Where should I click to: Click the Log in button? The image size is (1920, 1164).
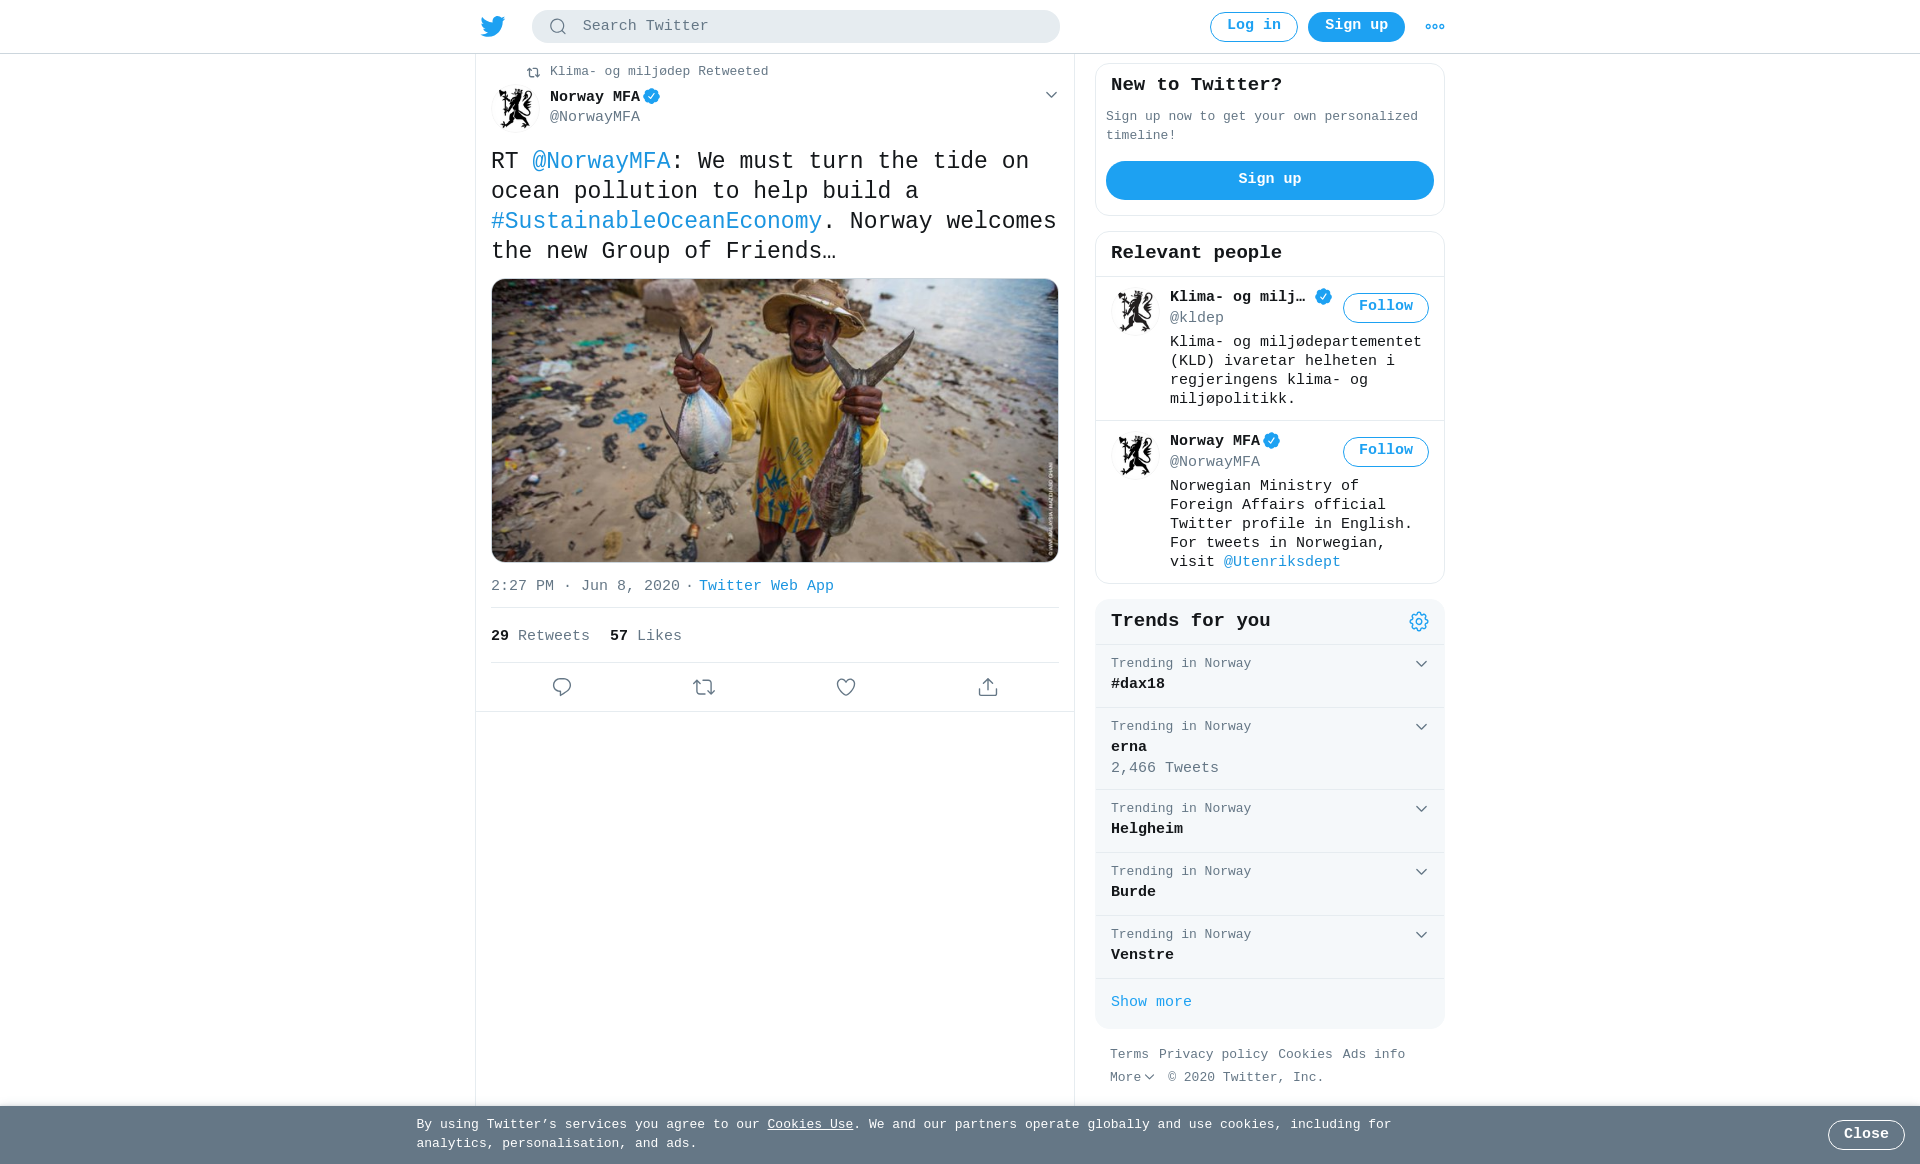[1253, 27]
